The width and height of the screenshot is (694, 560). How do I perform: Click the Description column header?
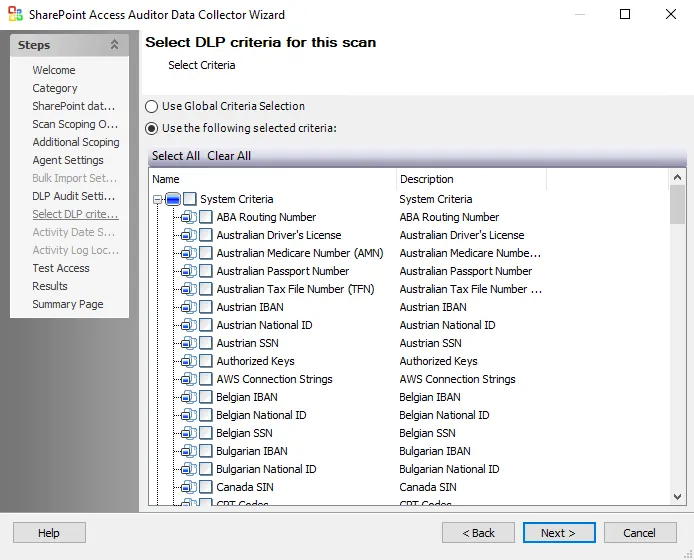[x=471, y=179]
